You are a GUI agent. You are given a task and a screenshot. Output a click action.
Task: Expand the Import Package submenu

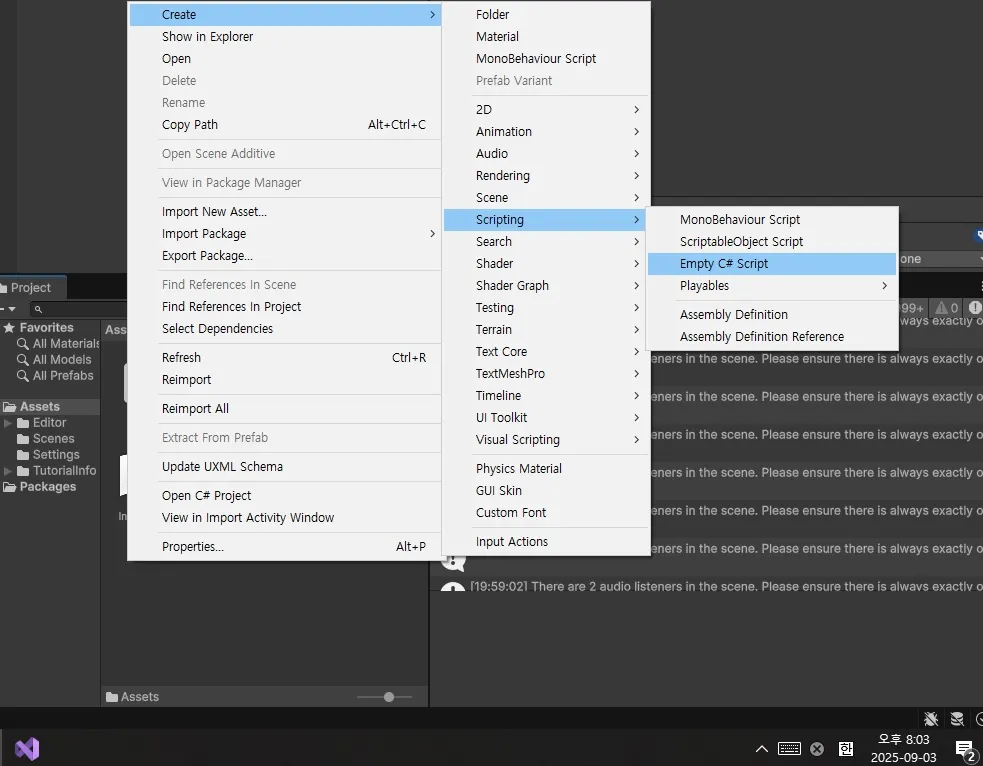coord(285,234)
